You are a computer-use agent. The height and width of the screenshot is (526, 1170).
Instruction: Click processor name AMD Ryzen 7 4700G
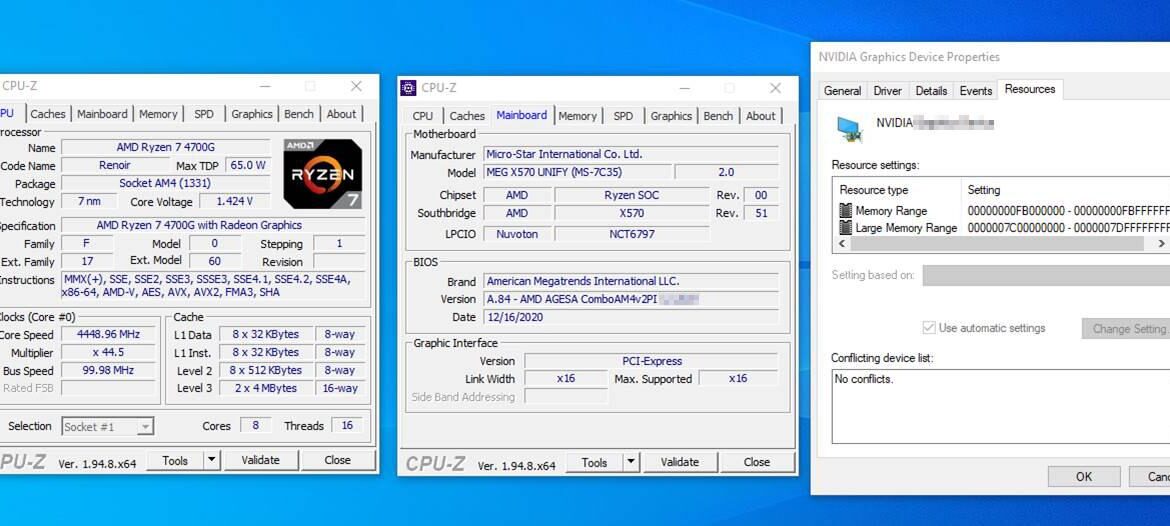coord(166,147)
